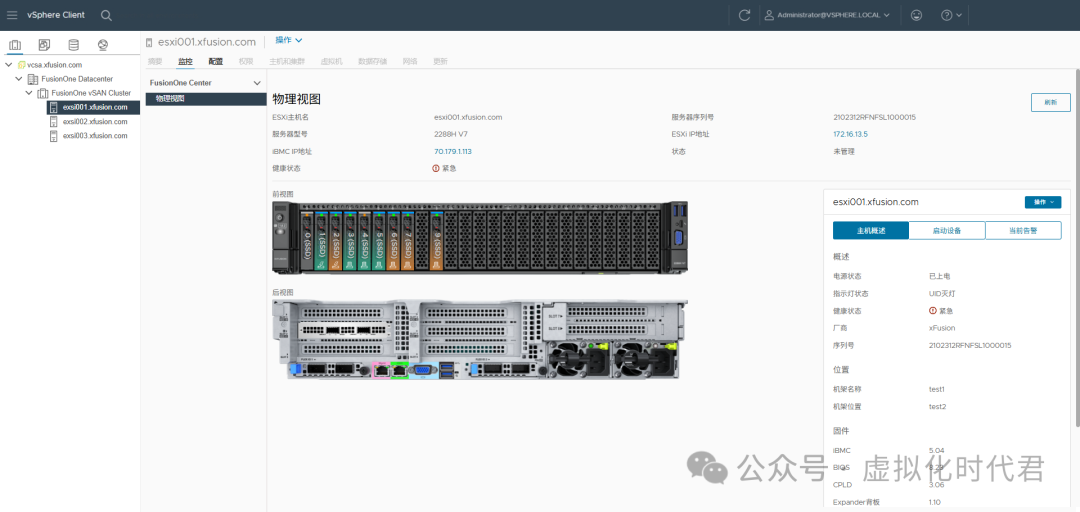1080x512 pixels.
Task: Select vcsa.xfusion.com in the tree
Action: 54,65
